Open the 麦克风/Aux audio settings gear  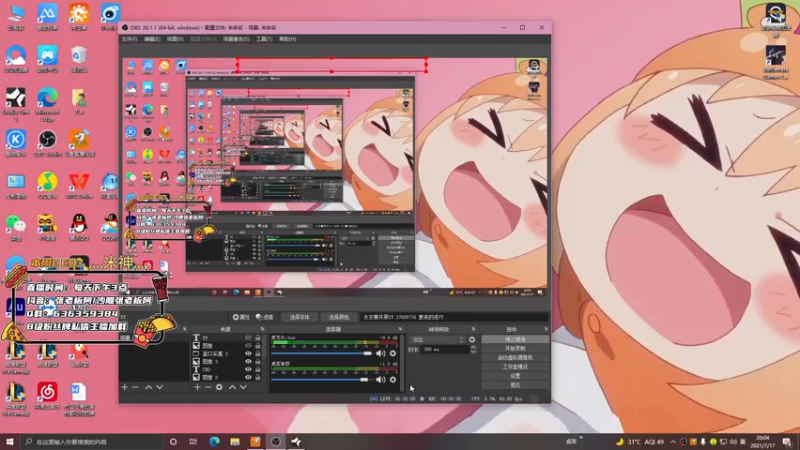pos(393,353)
